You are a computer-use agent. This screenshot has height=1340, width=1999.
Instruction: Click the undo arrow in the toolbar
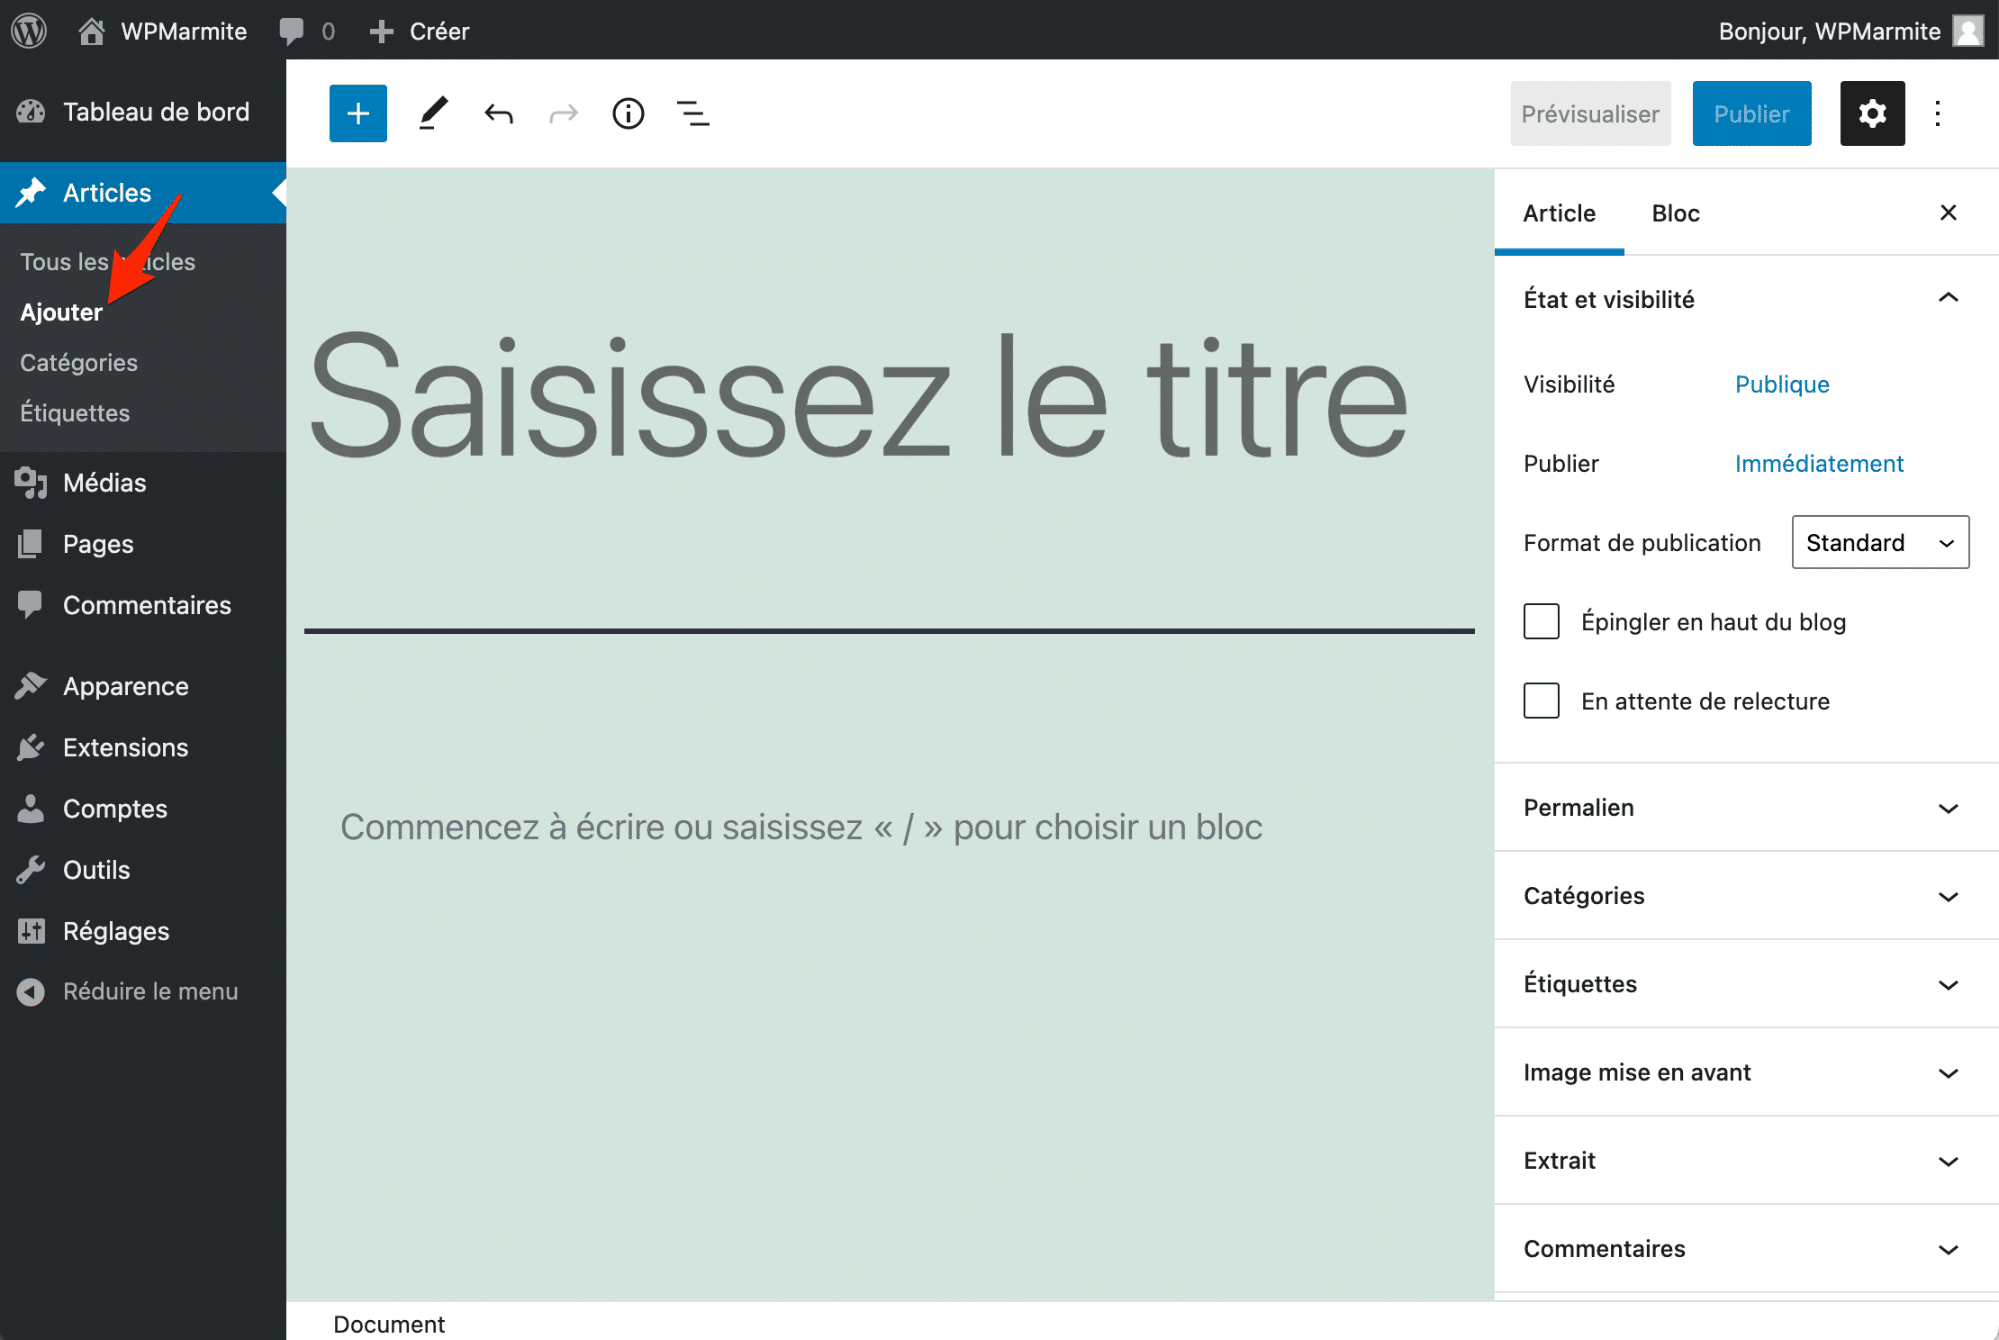pos(497,113)
